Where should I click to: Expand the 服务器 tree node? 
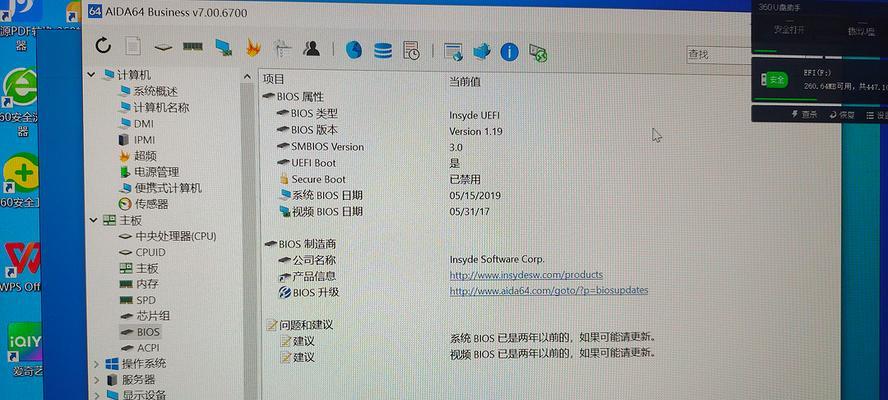(96, 380)
